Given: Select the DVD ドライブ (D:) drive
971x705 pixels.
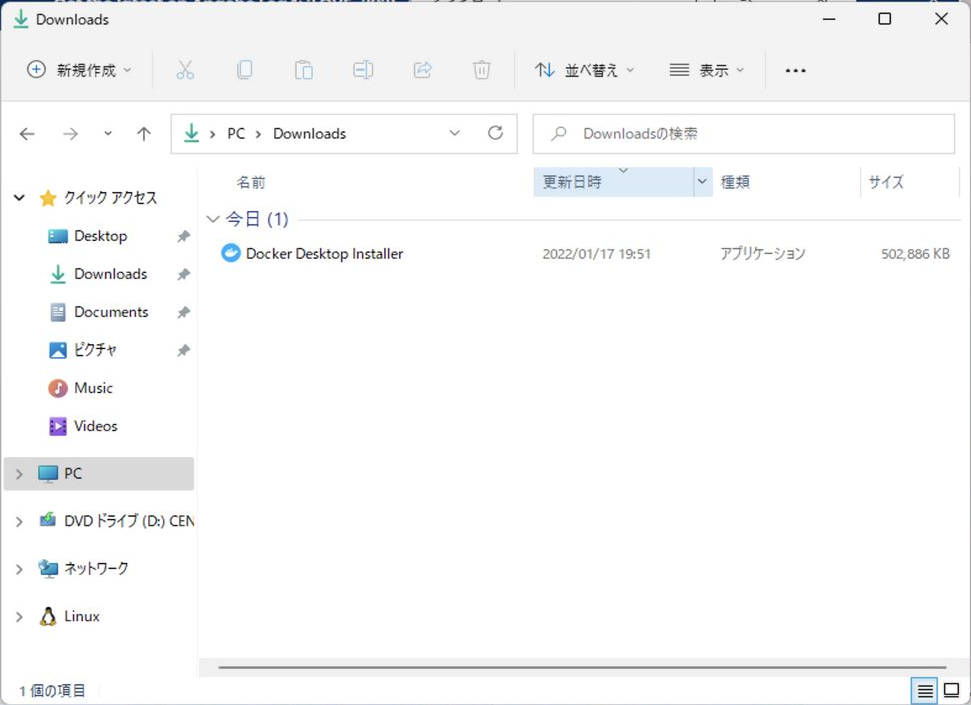Looking at the screenshot, I should click(129, 521).
